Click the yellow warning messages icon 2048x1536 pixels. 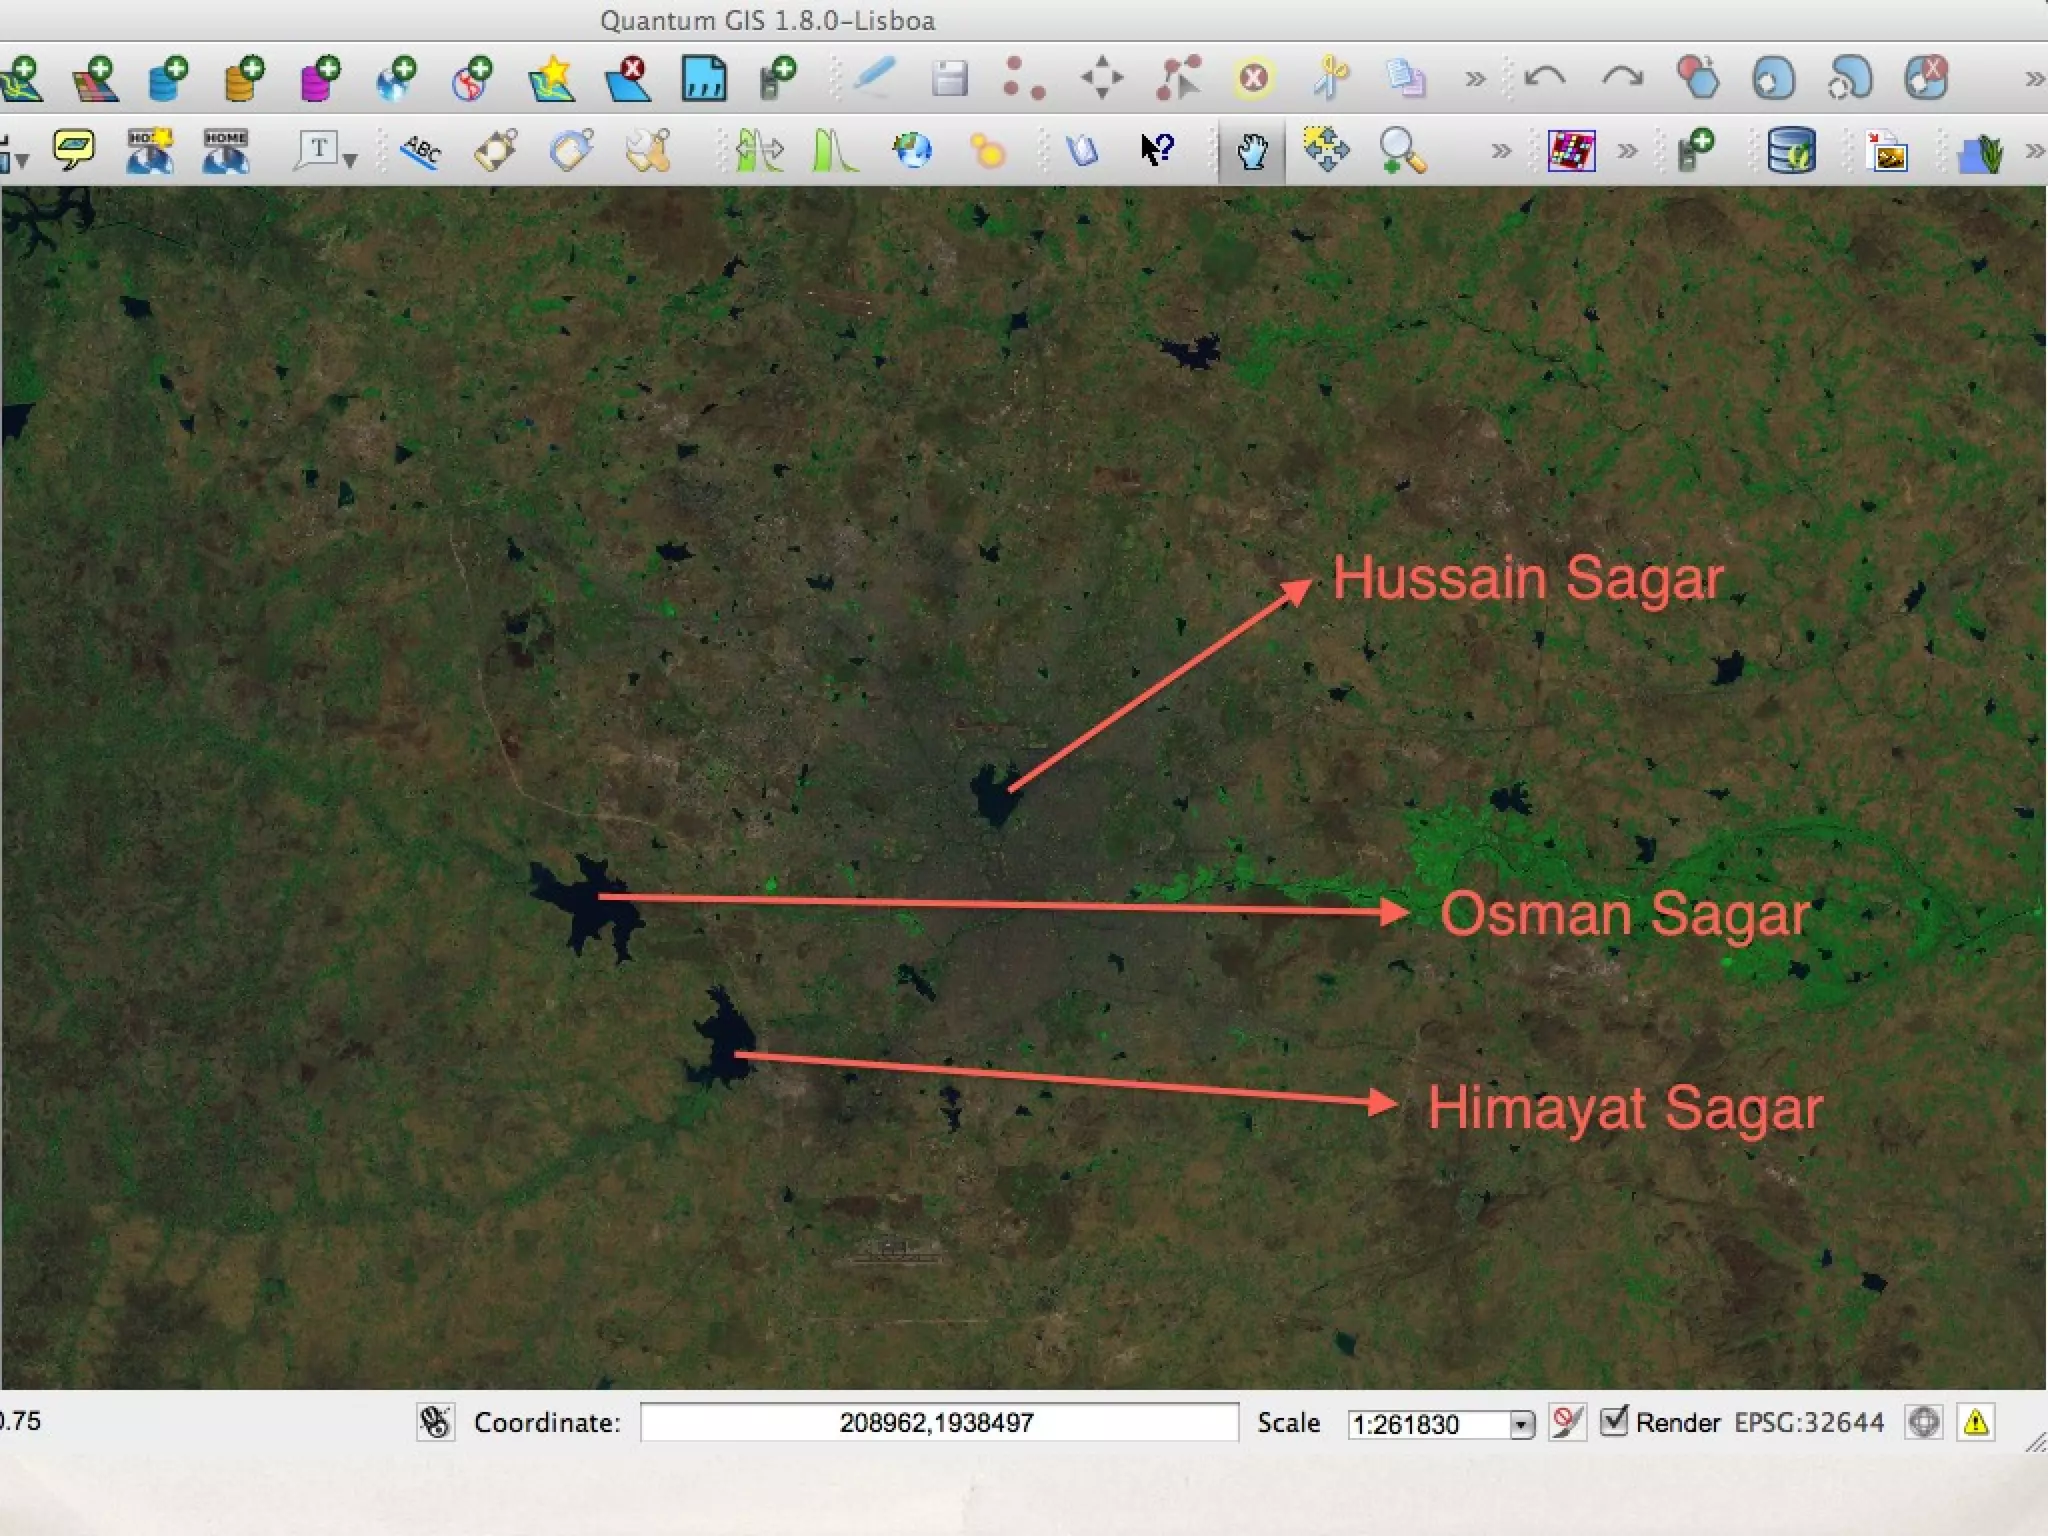pos(1976,1422)
